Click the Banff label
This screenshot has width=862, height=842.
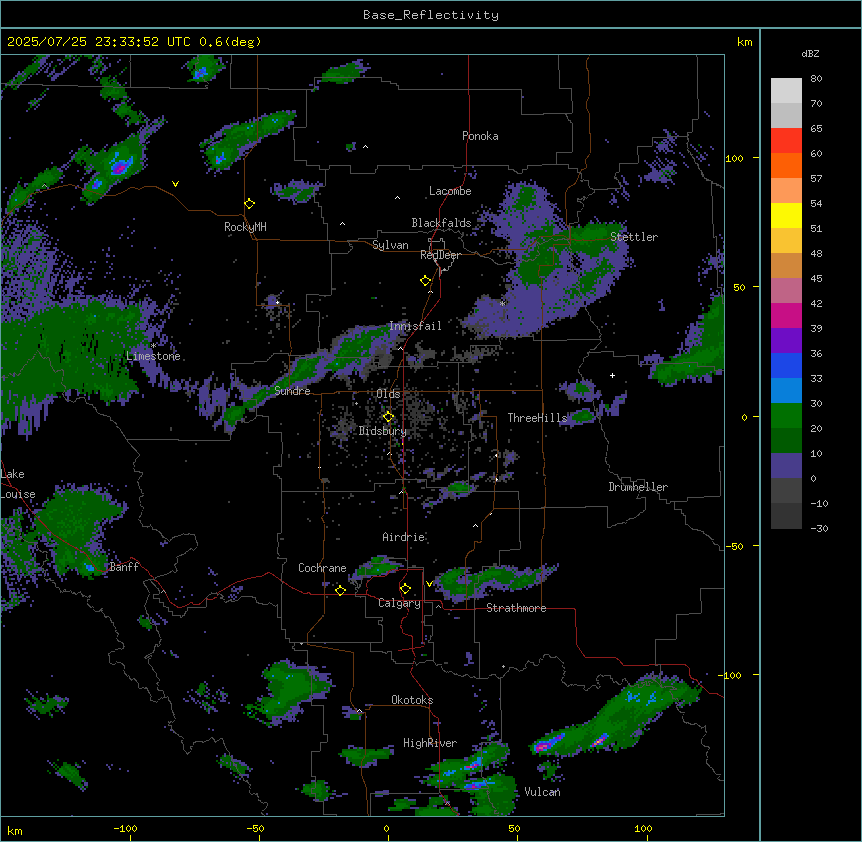124,567
